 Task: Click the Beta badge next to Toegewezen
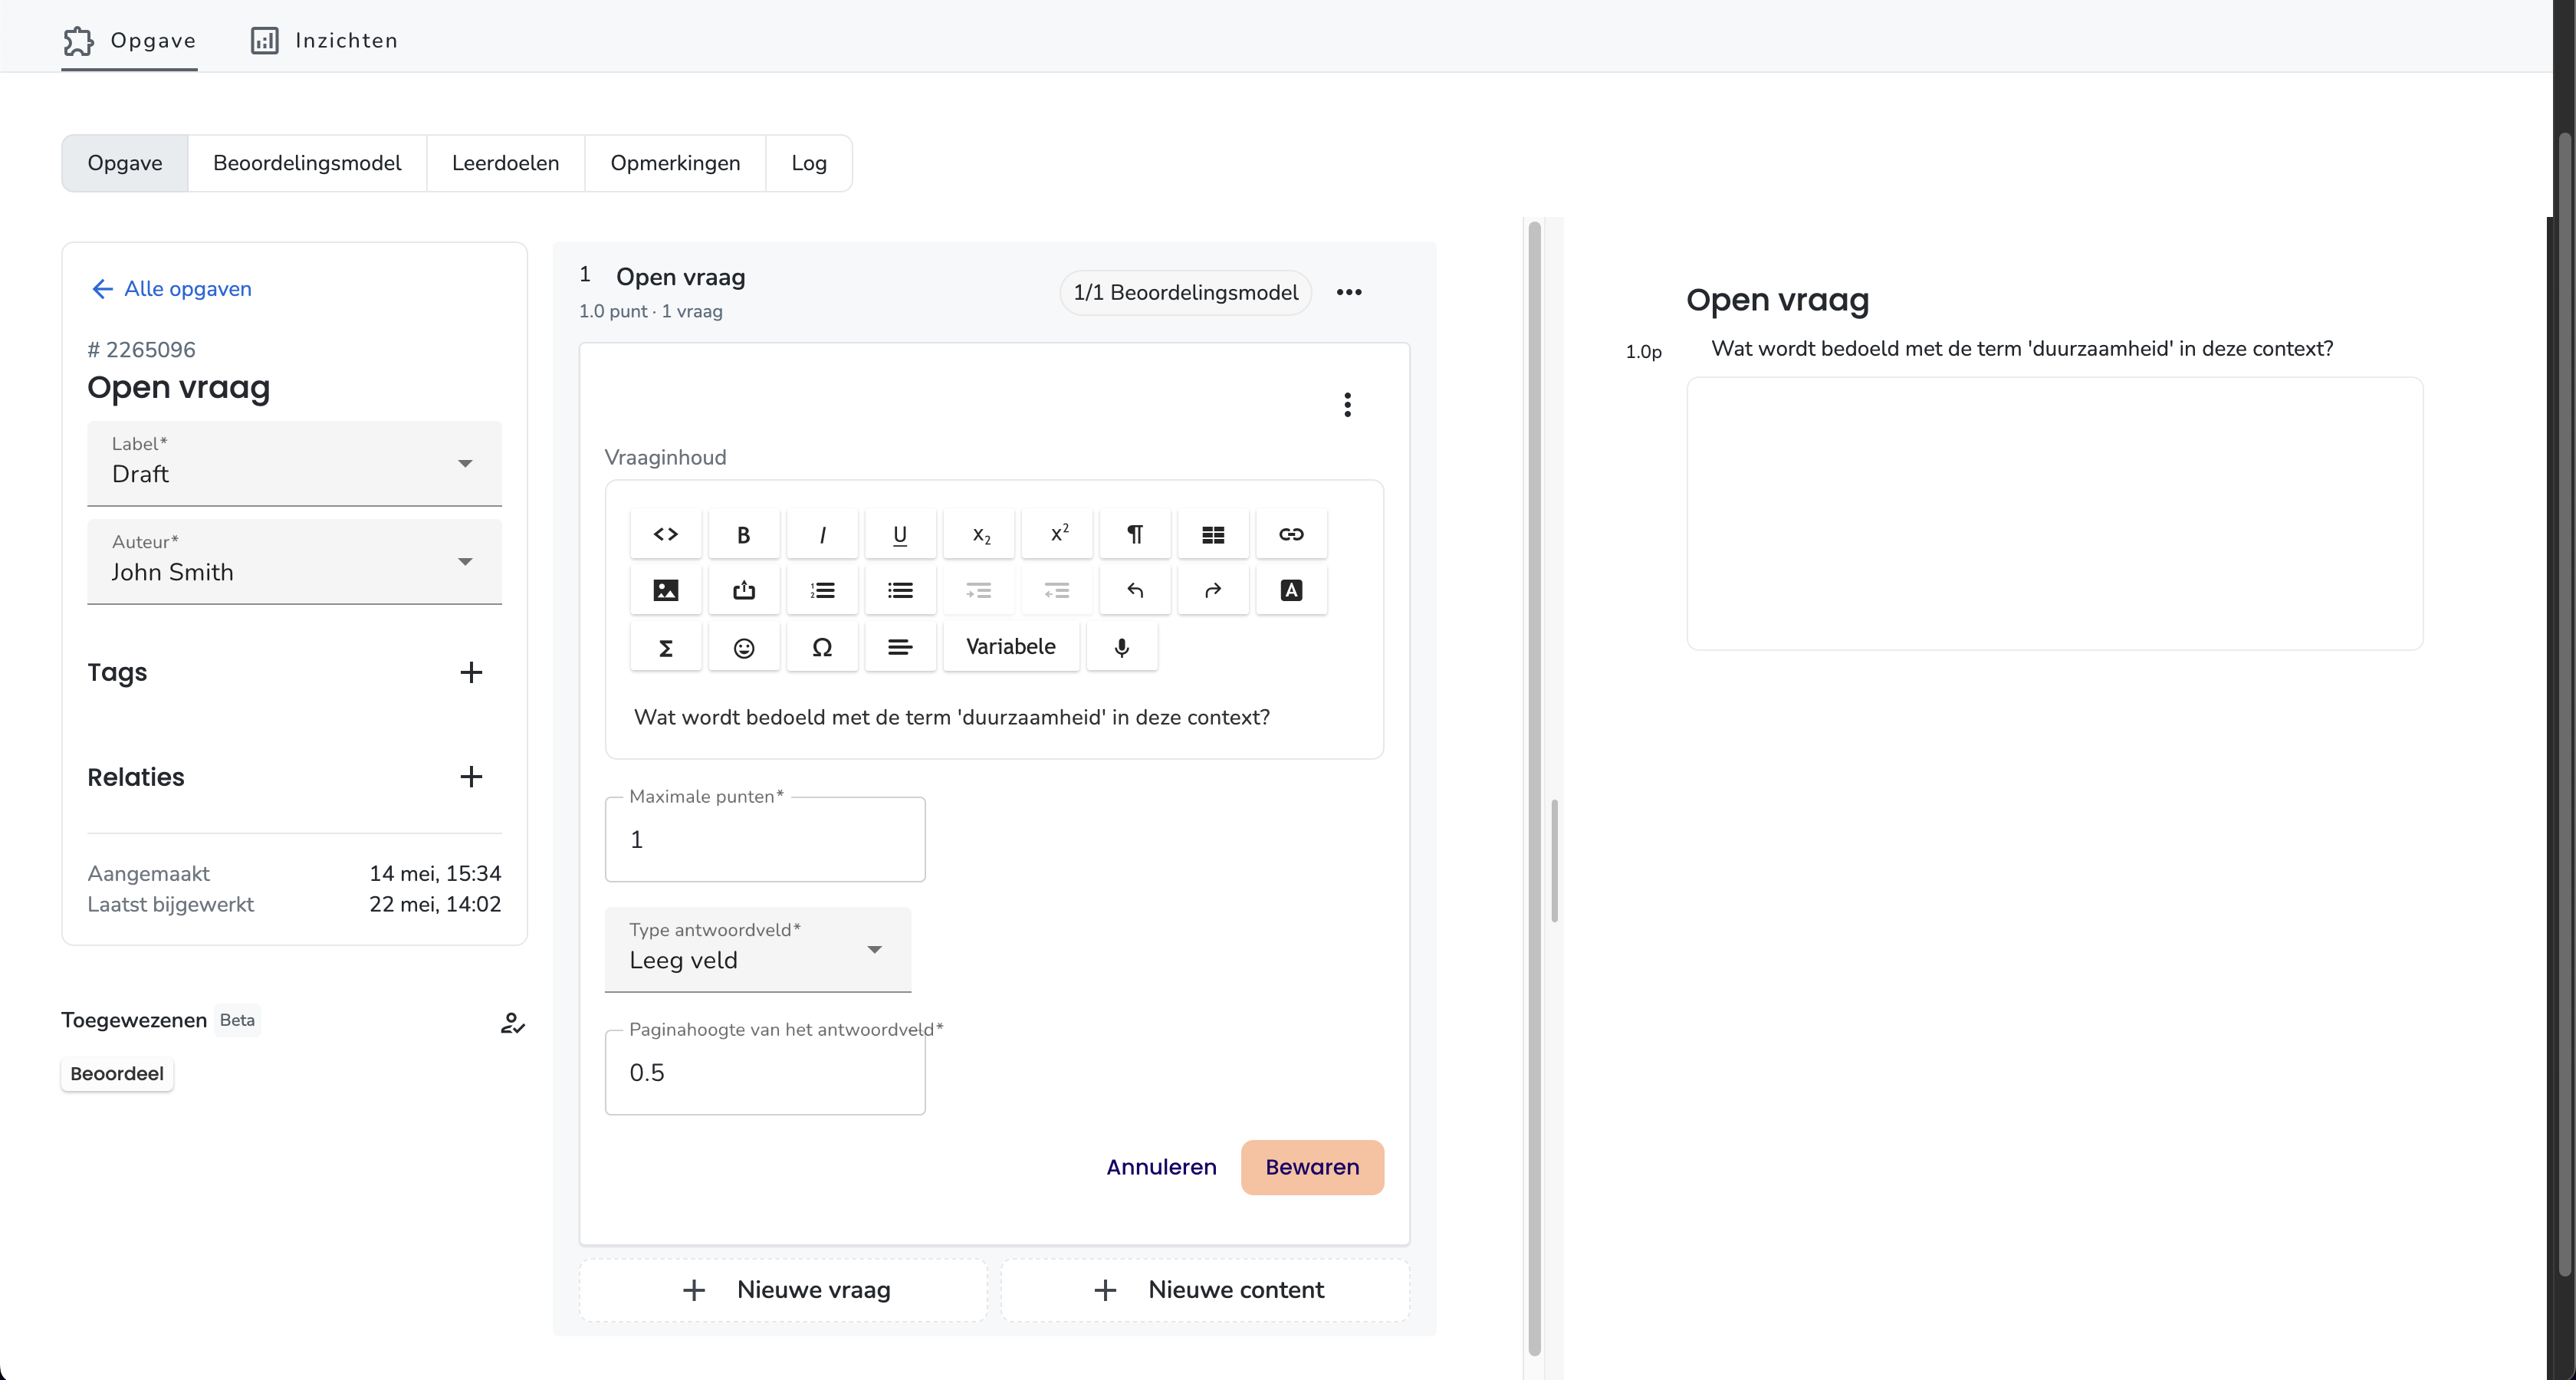(x=237, y=1020)
